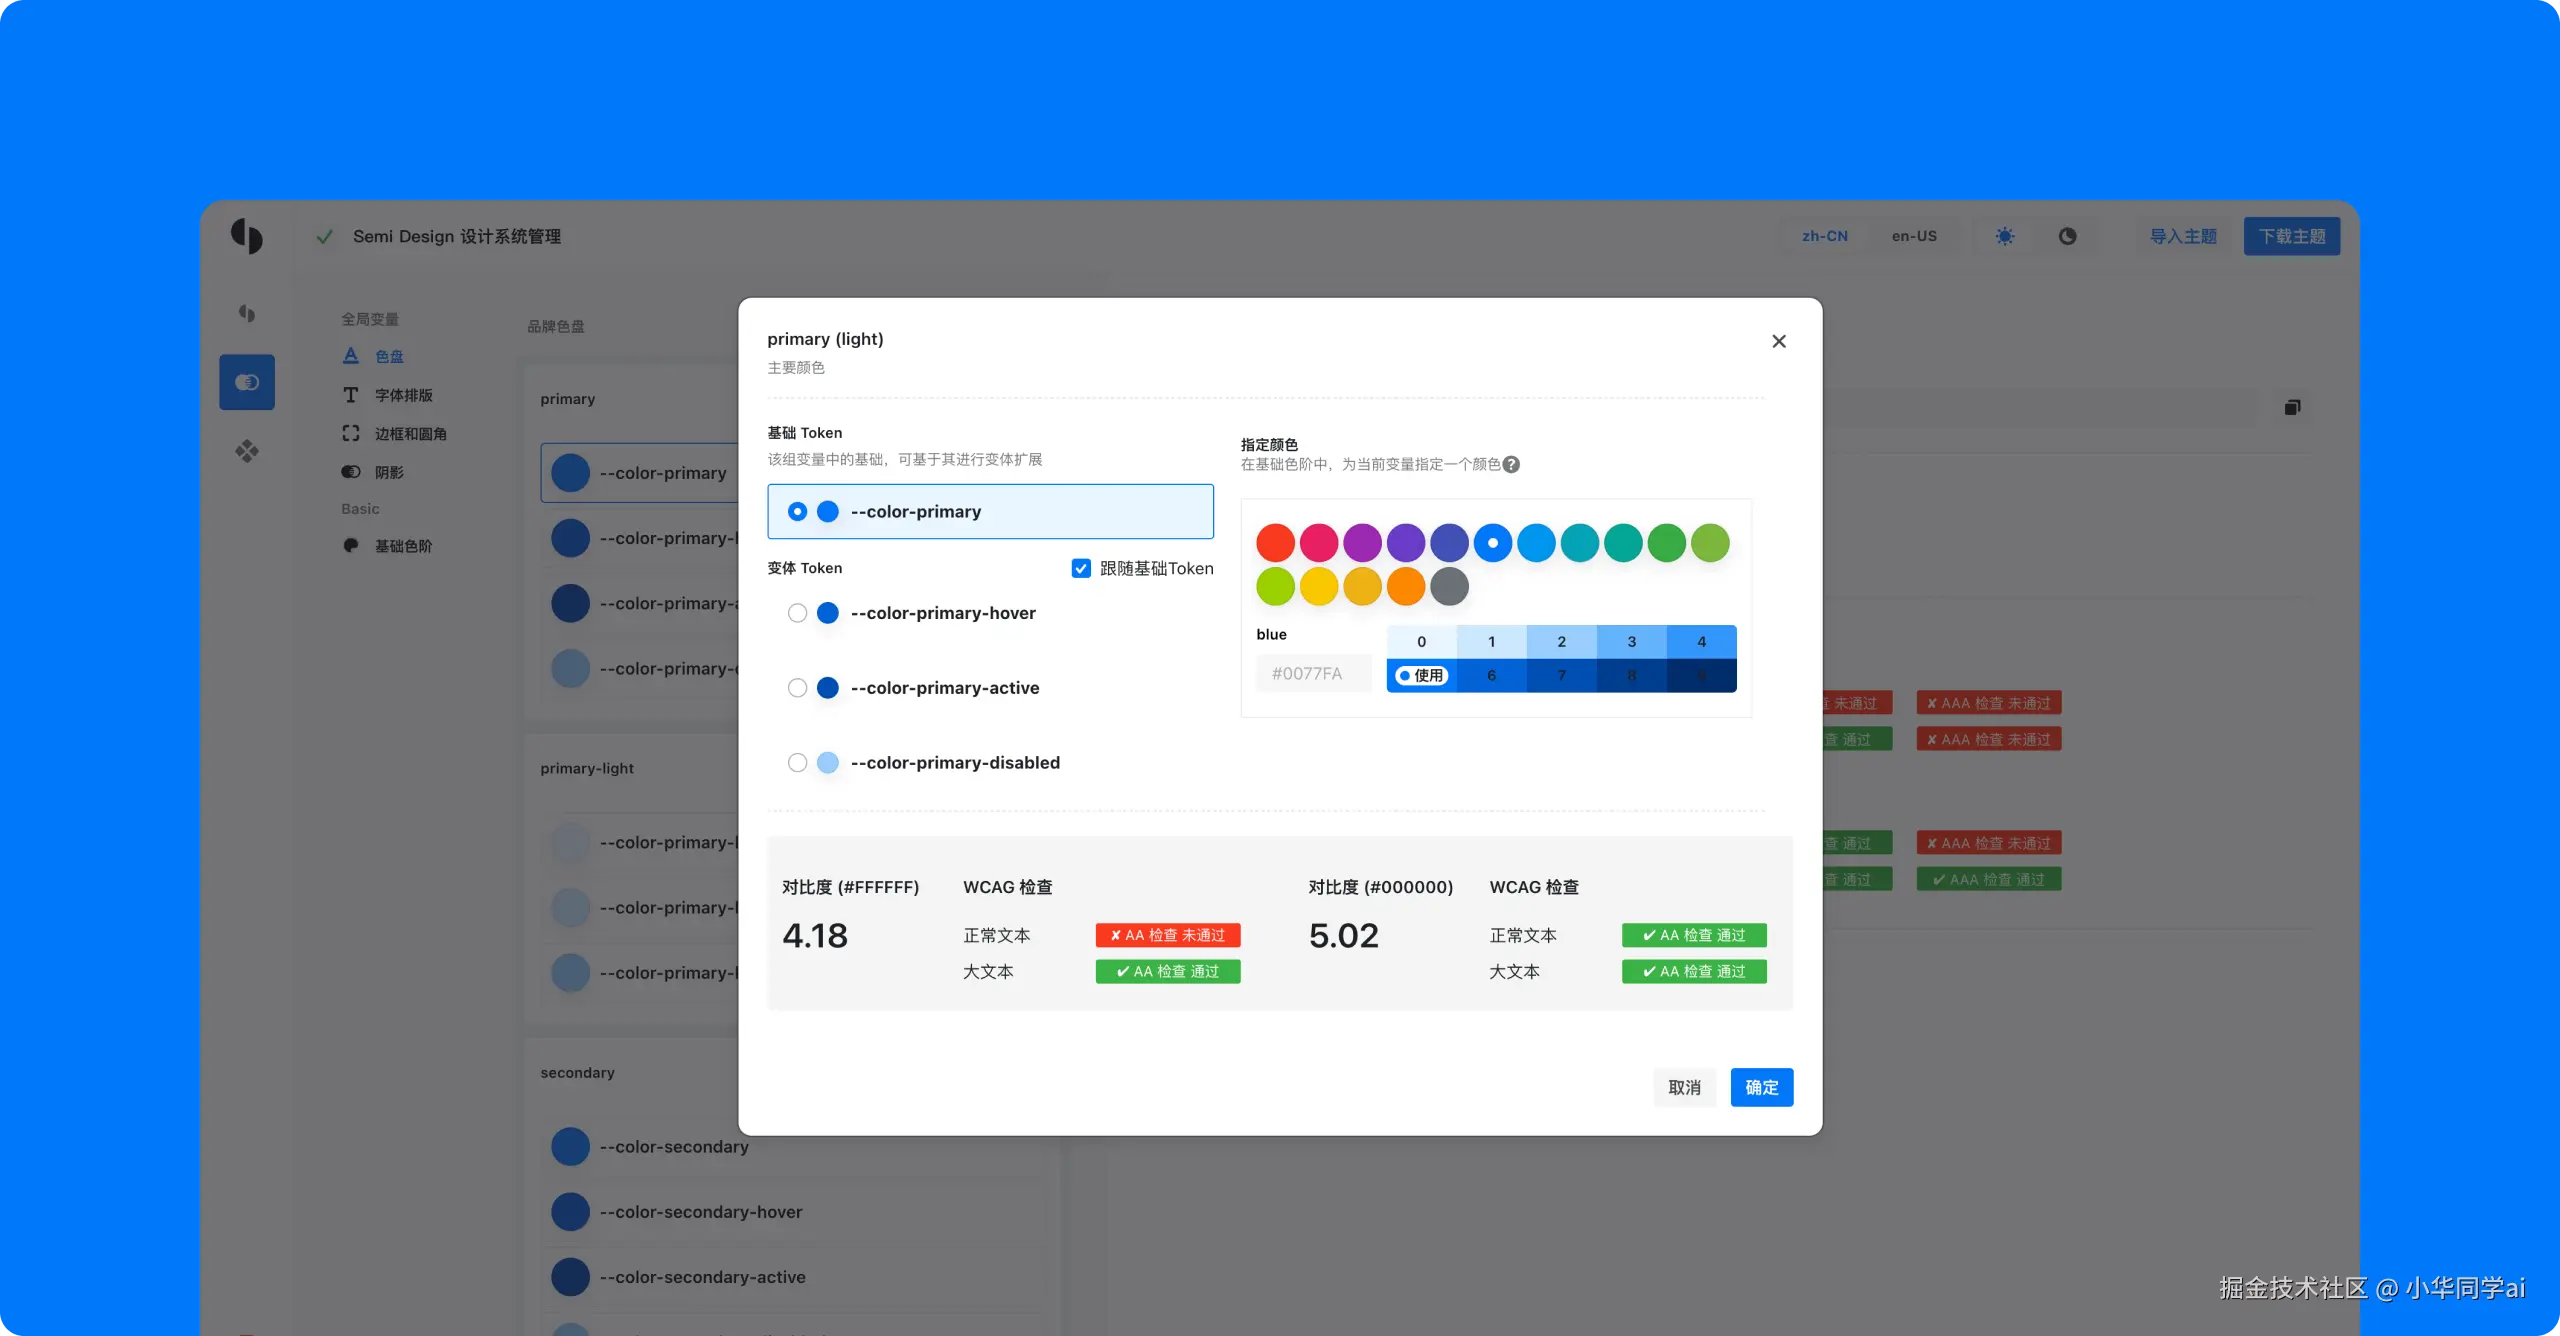Select the --color-primary-hover radio button

797,613
